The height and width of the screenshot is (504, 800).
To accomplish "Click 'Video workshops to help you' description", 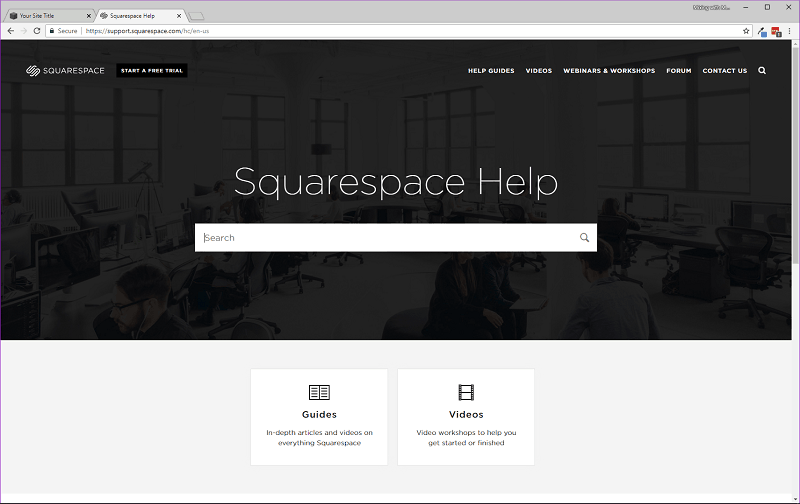I will point(466,437).
